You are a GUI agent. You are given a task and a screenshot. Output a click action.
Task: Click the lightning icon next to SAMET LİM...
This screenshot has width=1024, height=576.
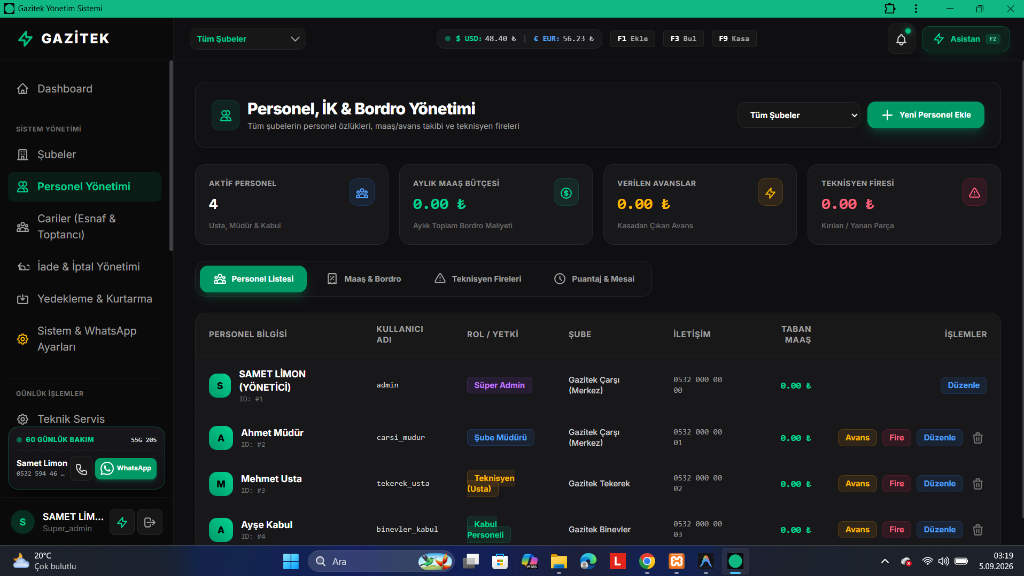[x=122, y=522]
